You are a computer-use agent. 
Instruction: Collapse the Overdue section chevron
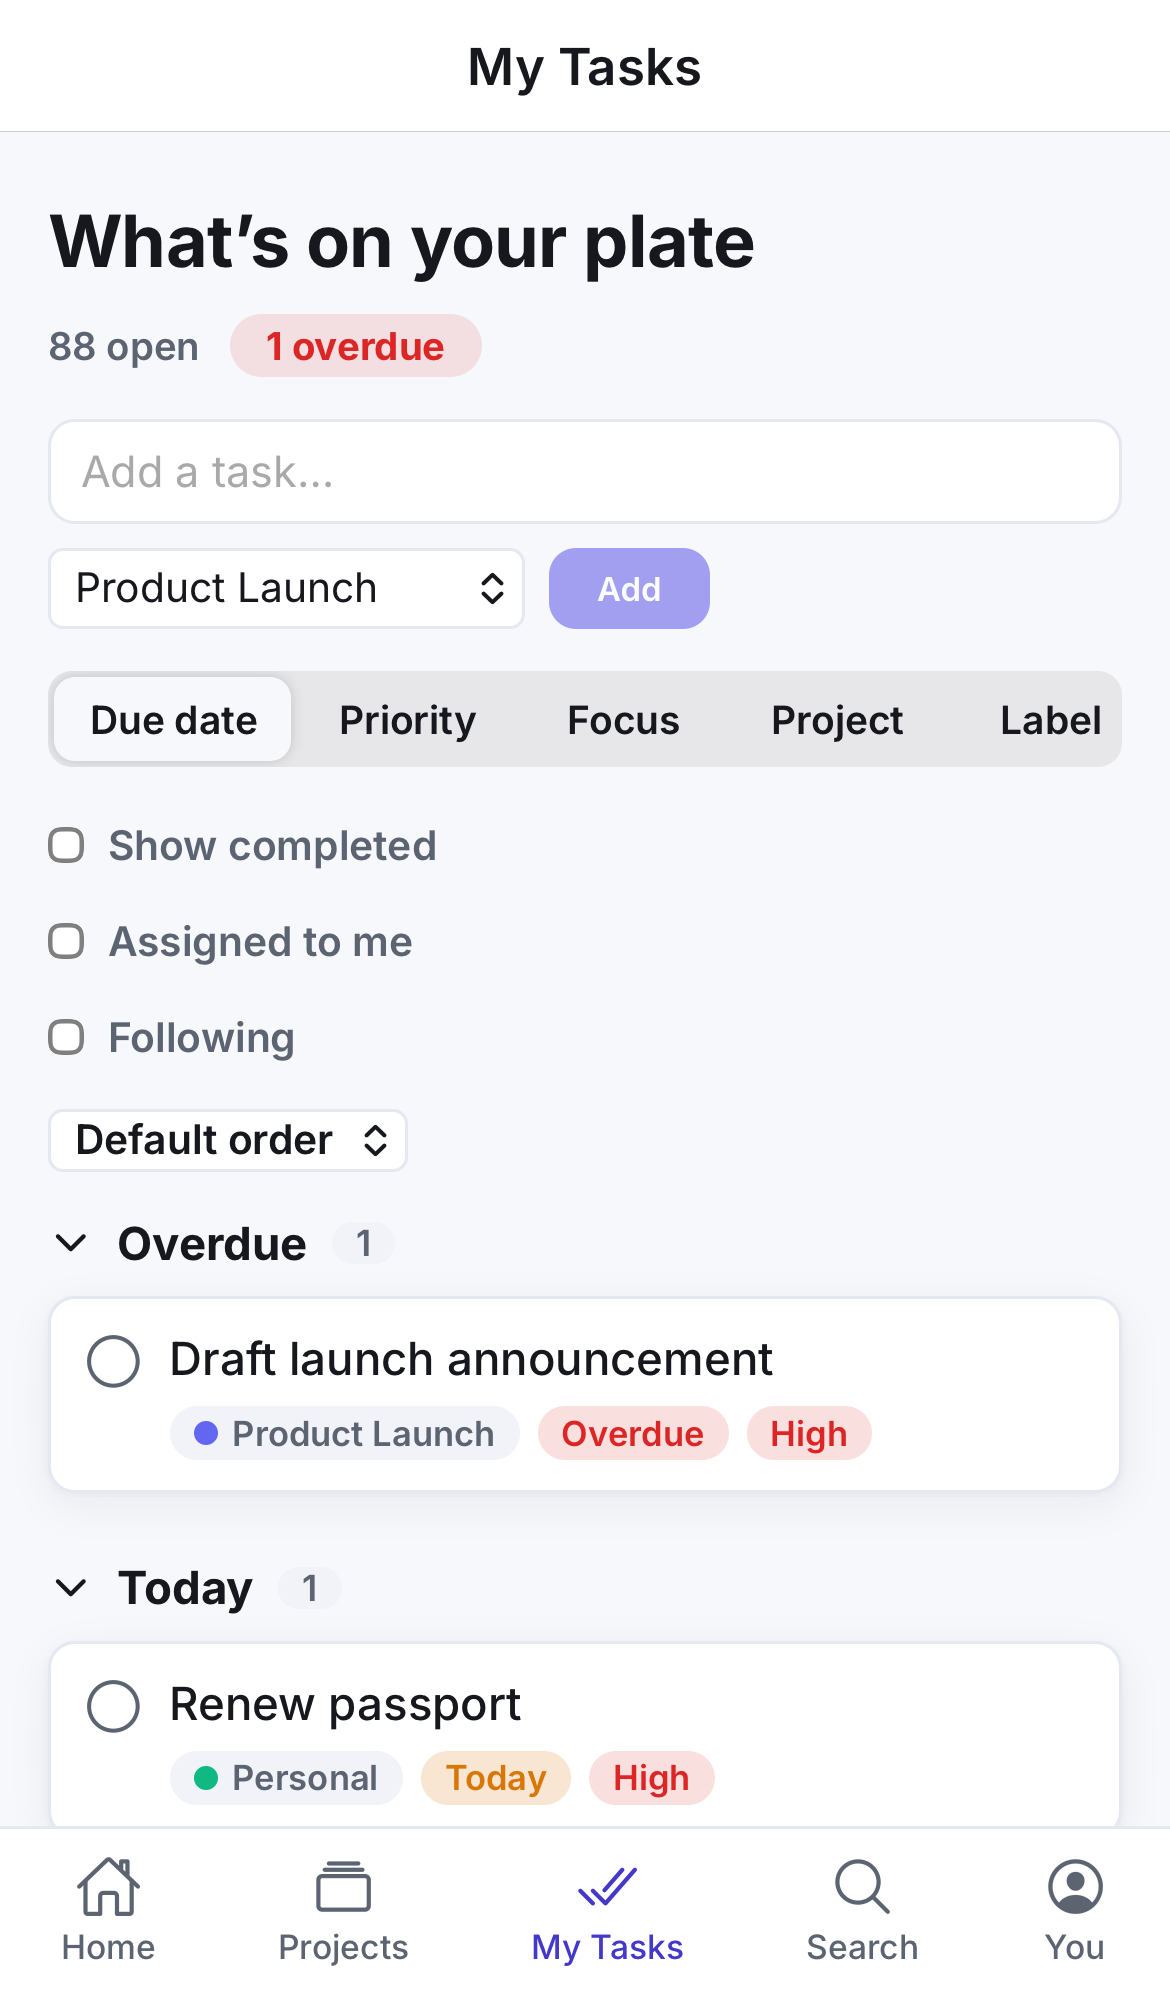click(x=71, y=1243)
